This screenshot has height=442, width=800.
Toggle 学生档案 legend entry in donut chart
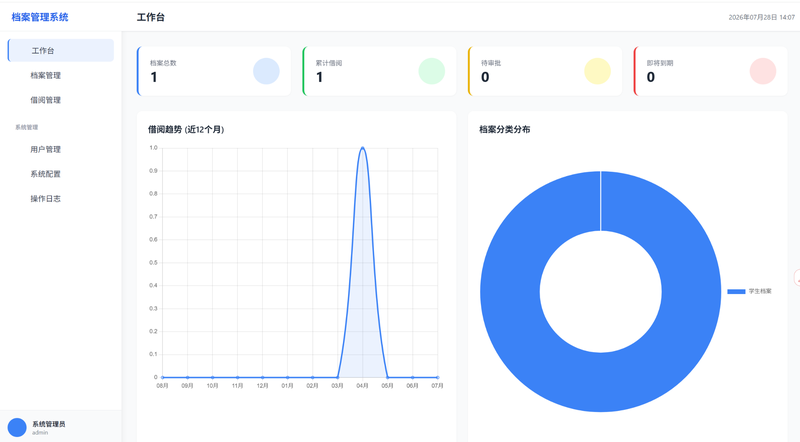point(749,291)
